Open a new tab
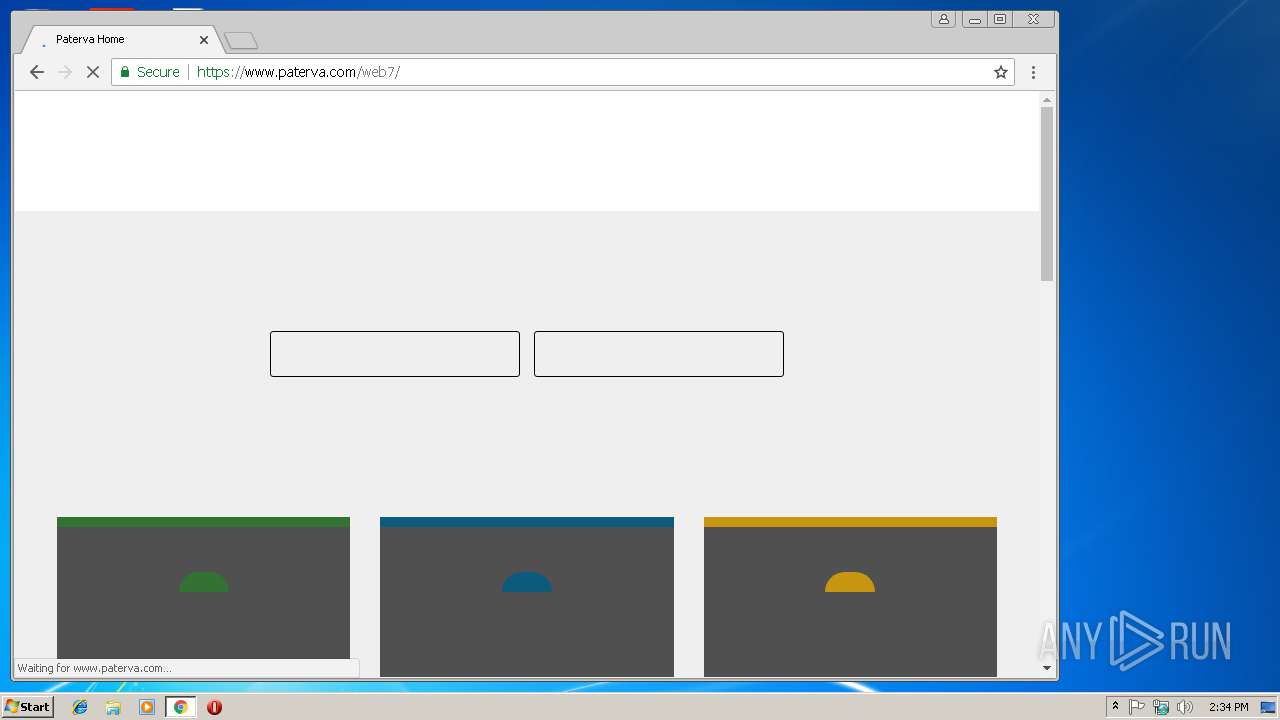This screenshot has width=1280, height=720. tap(241, 41)
